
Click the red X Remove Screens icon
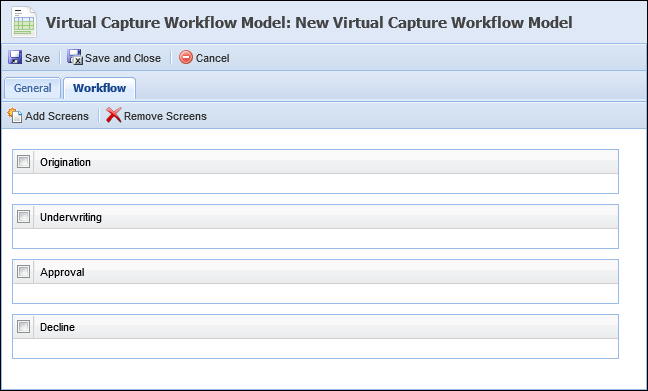[114, 115]
